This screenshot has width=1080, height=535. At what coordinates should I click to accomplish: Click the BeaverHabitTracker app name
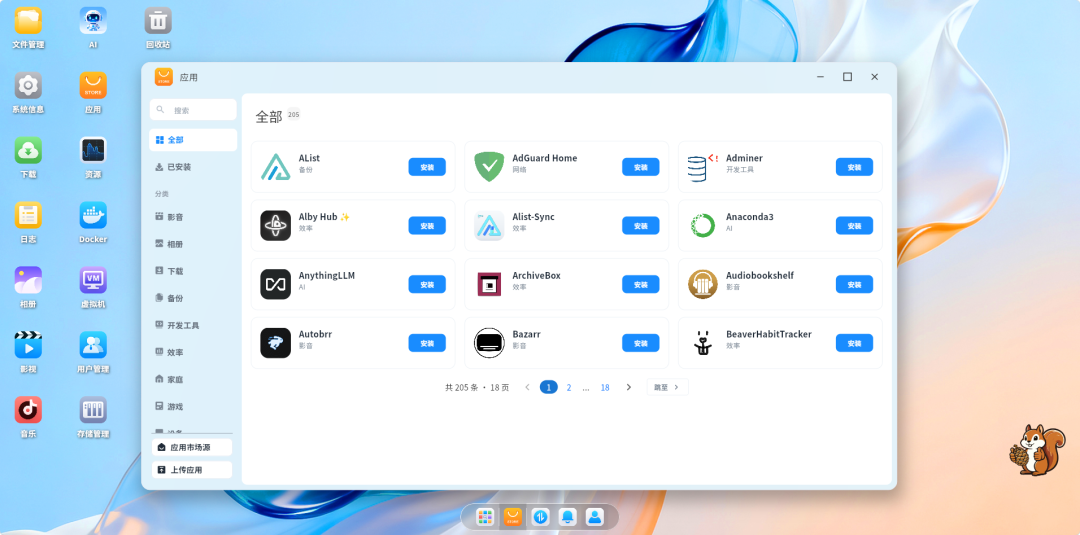[769, 334]
